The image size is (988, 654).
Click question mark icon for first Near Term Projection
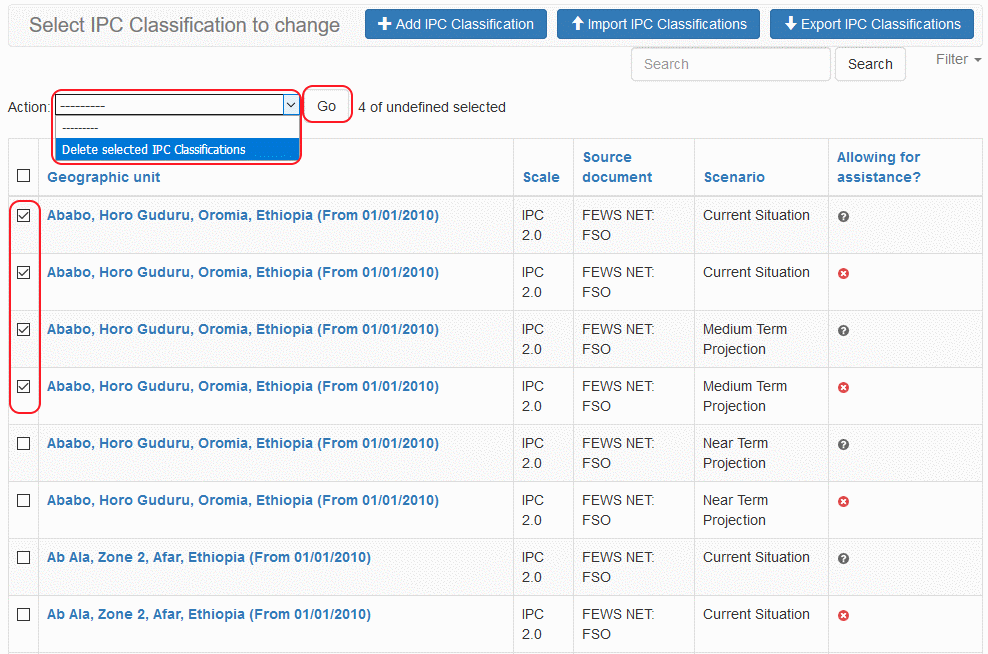click(x=843, y=444)
